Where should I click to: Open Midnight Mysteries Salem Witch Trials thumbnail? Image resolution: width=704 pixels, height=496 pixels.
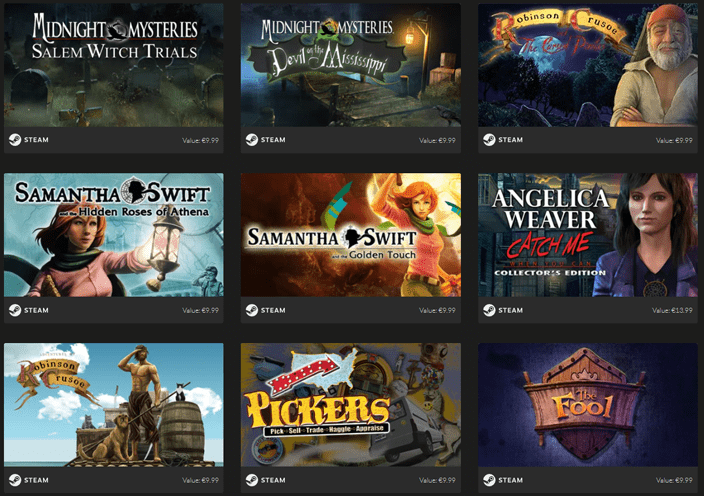[x=114, y=65]
